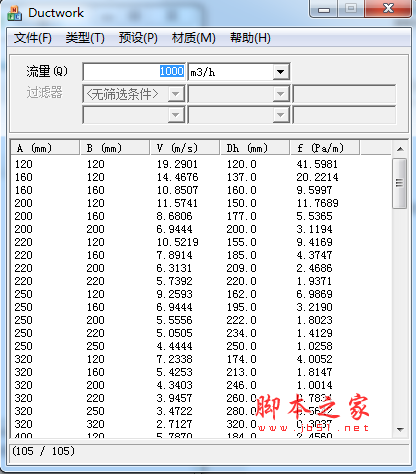Image resolution: width=416 pixels, height=474 pixels.
Task: Expand the m3/h unit dropdown
Action: pyautogui.click(x=281, y=72)
